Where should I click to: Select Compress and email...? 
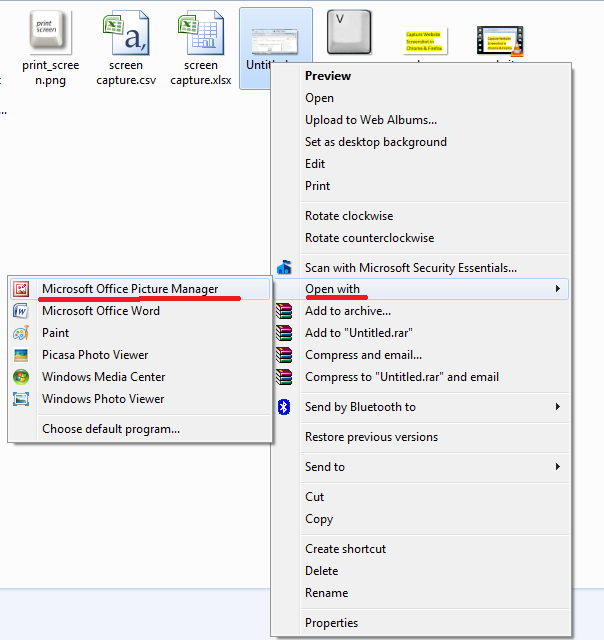(422, 355)
